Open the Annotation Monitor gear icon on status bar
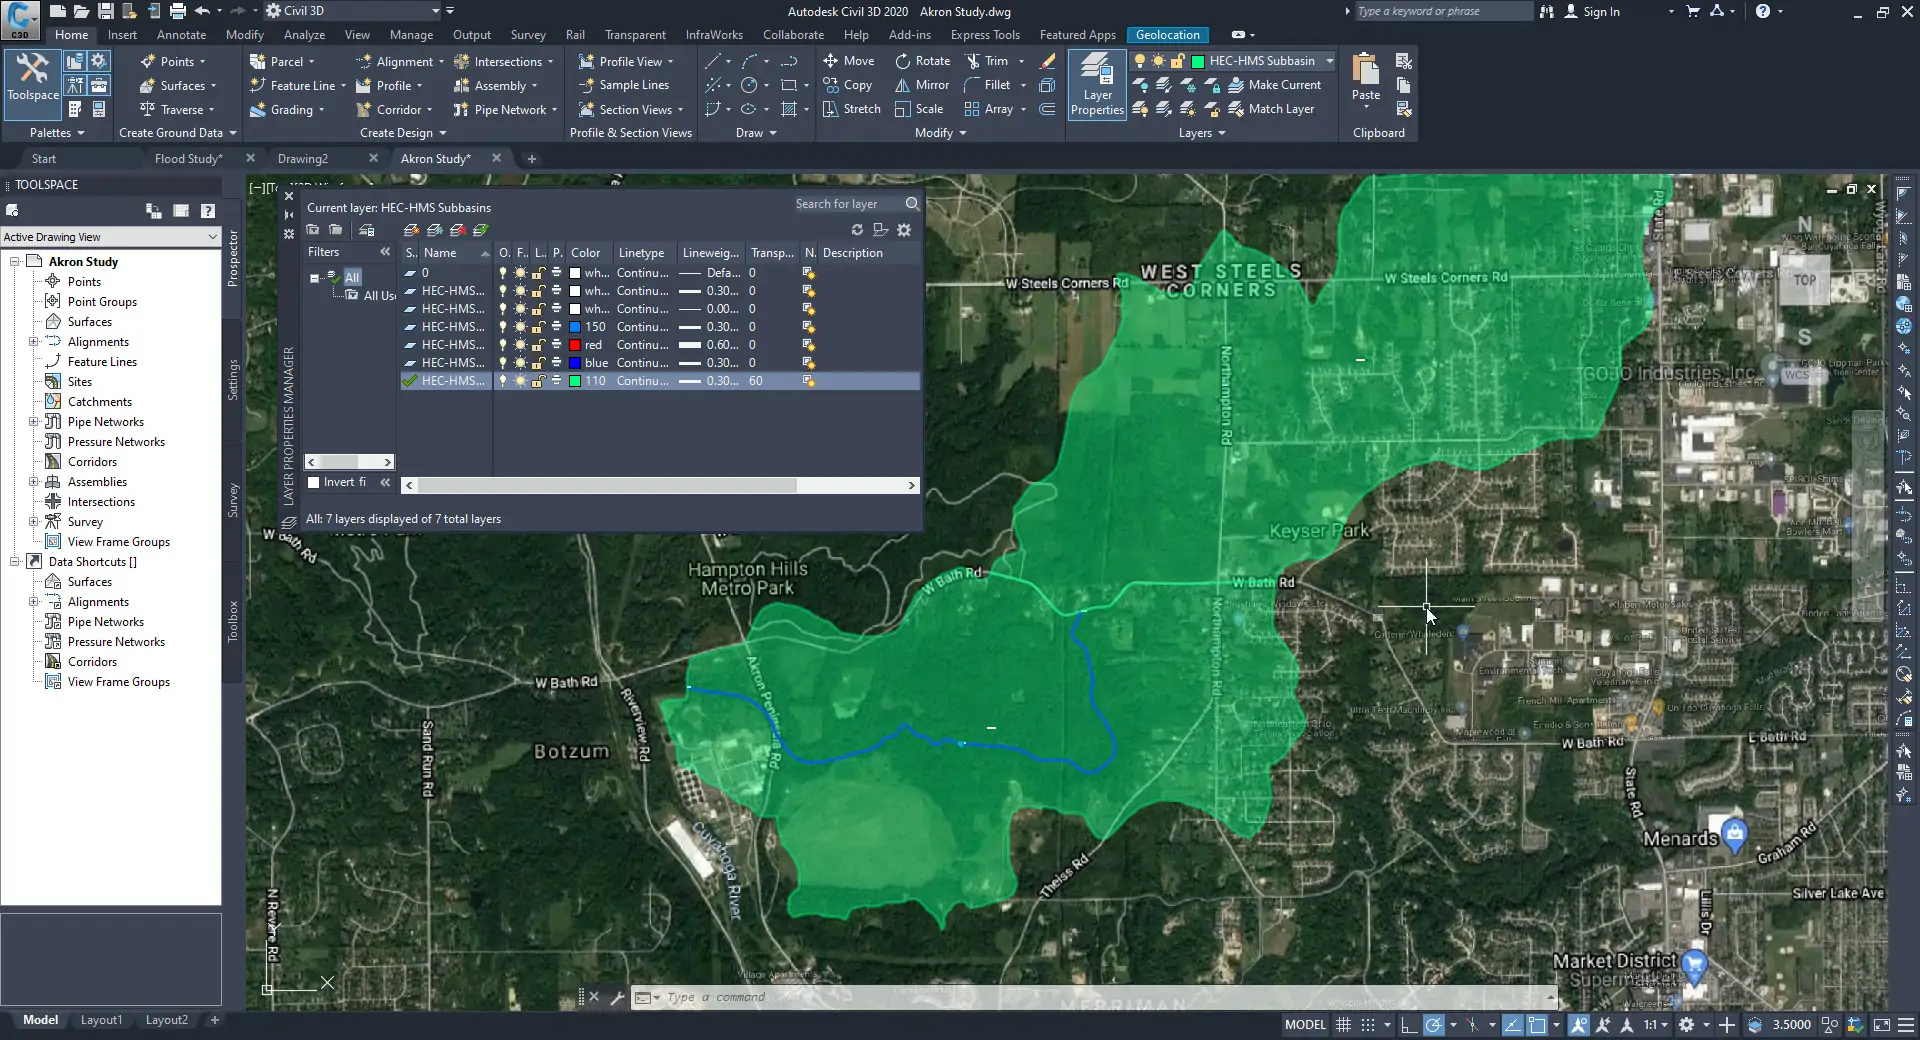 click(1687, 1024)
